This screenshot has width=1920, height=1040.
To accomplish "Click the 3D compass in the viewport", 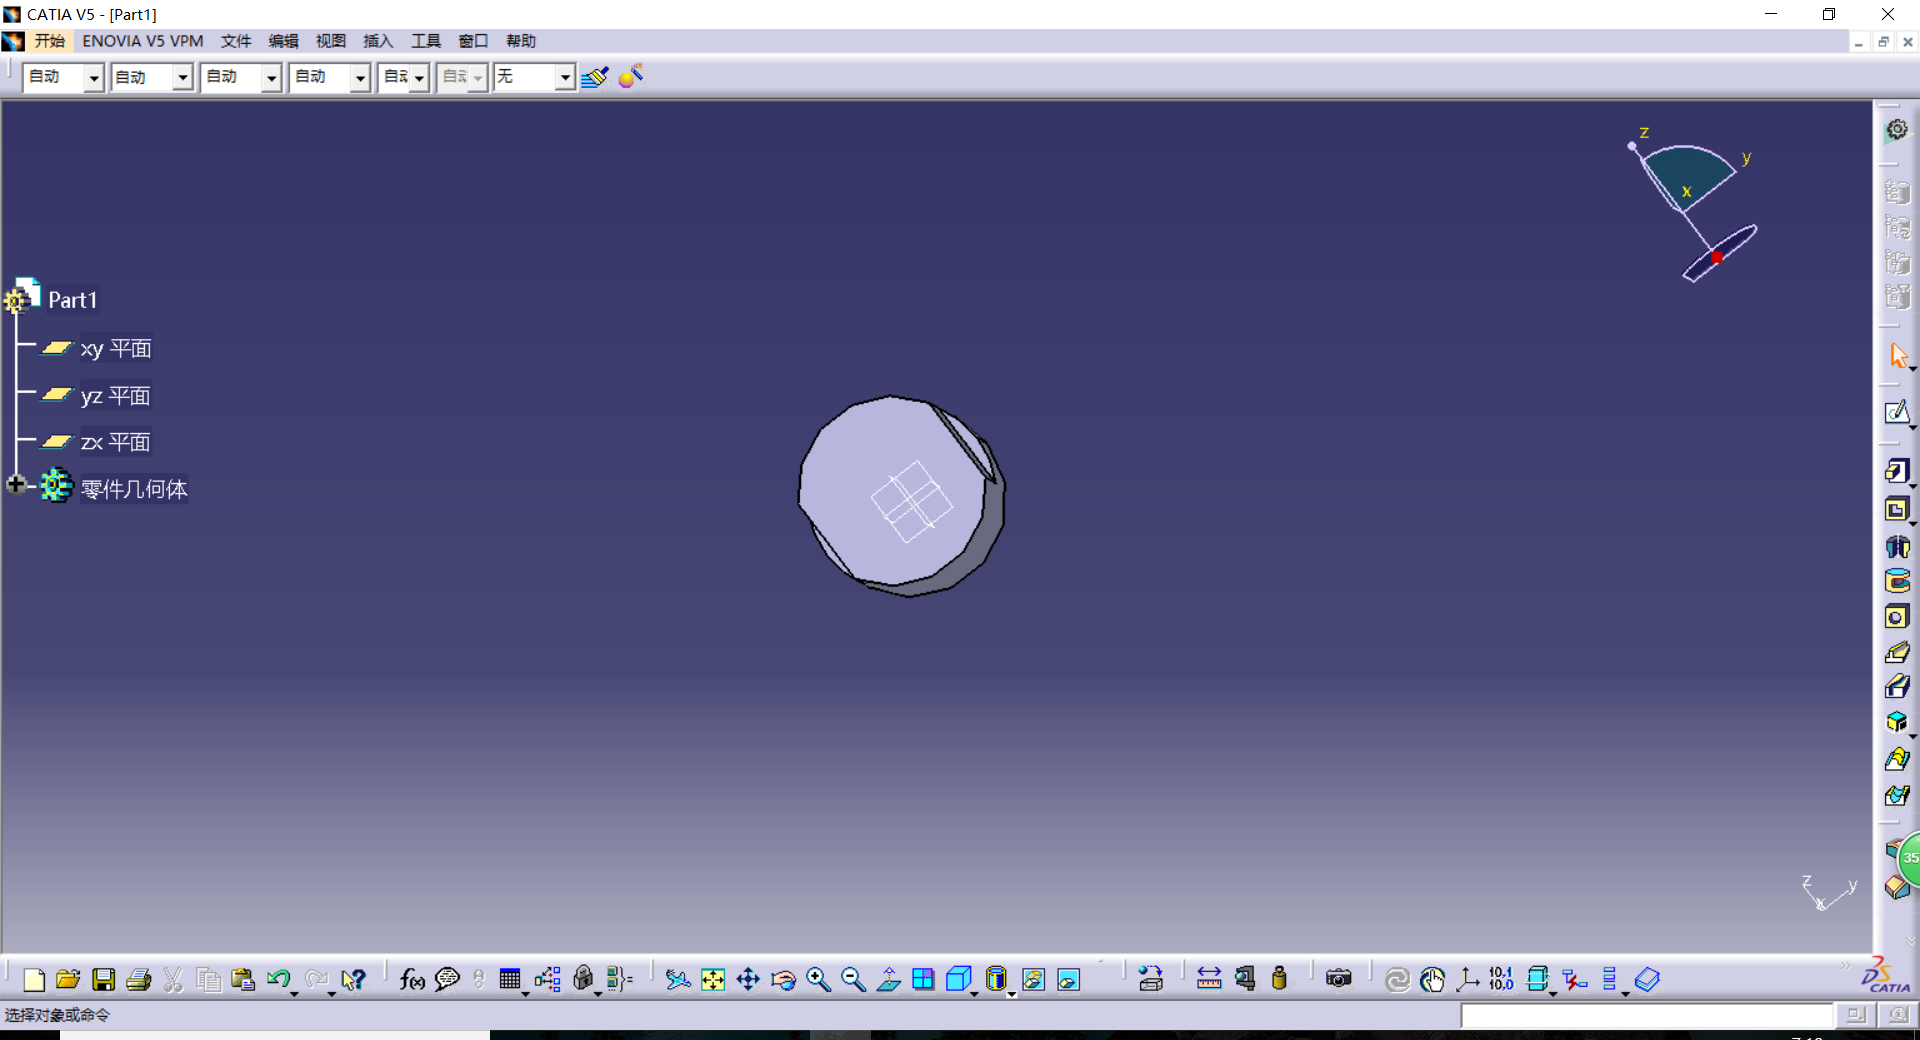I will [x=1692, y=205].
